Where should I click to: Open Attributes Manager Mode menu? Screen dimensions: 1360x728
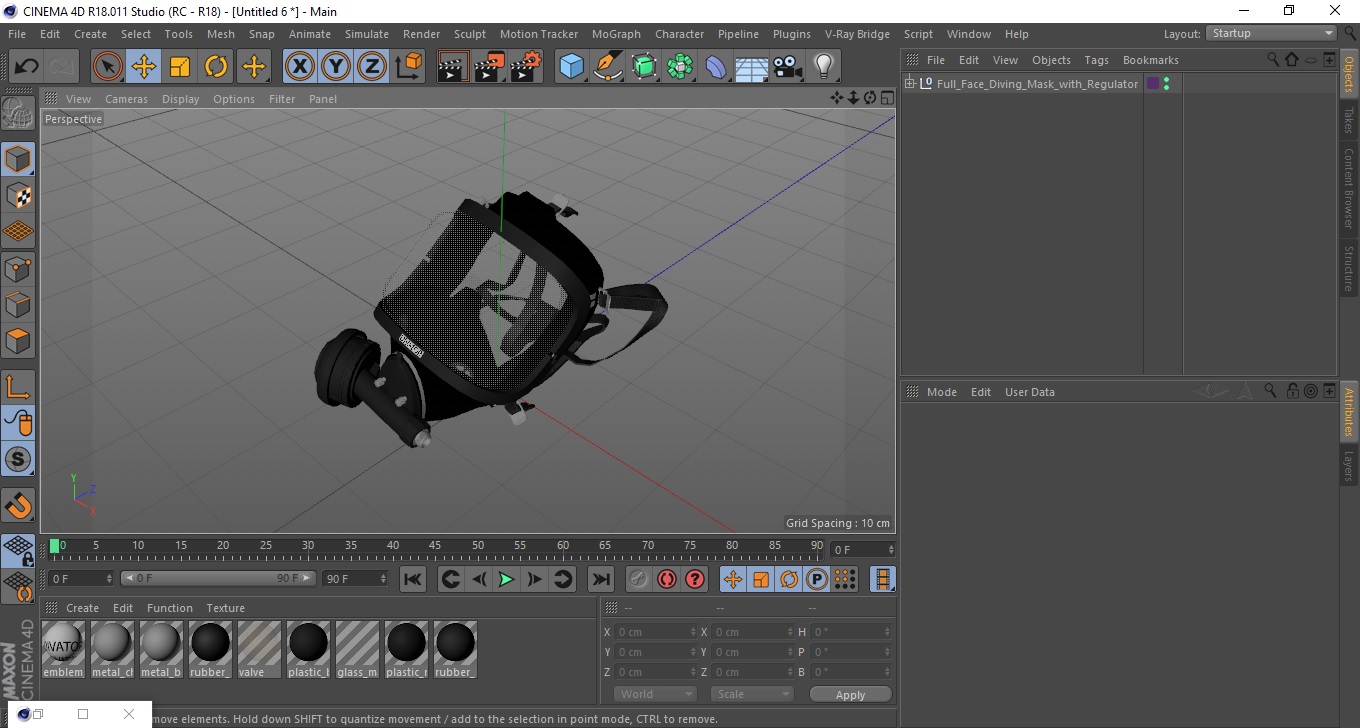942,392
